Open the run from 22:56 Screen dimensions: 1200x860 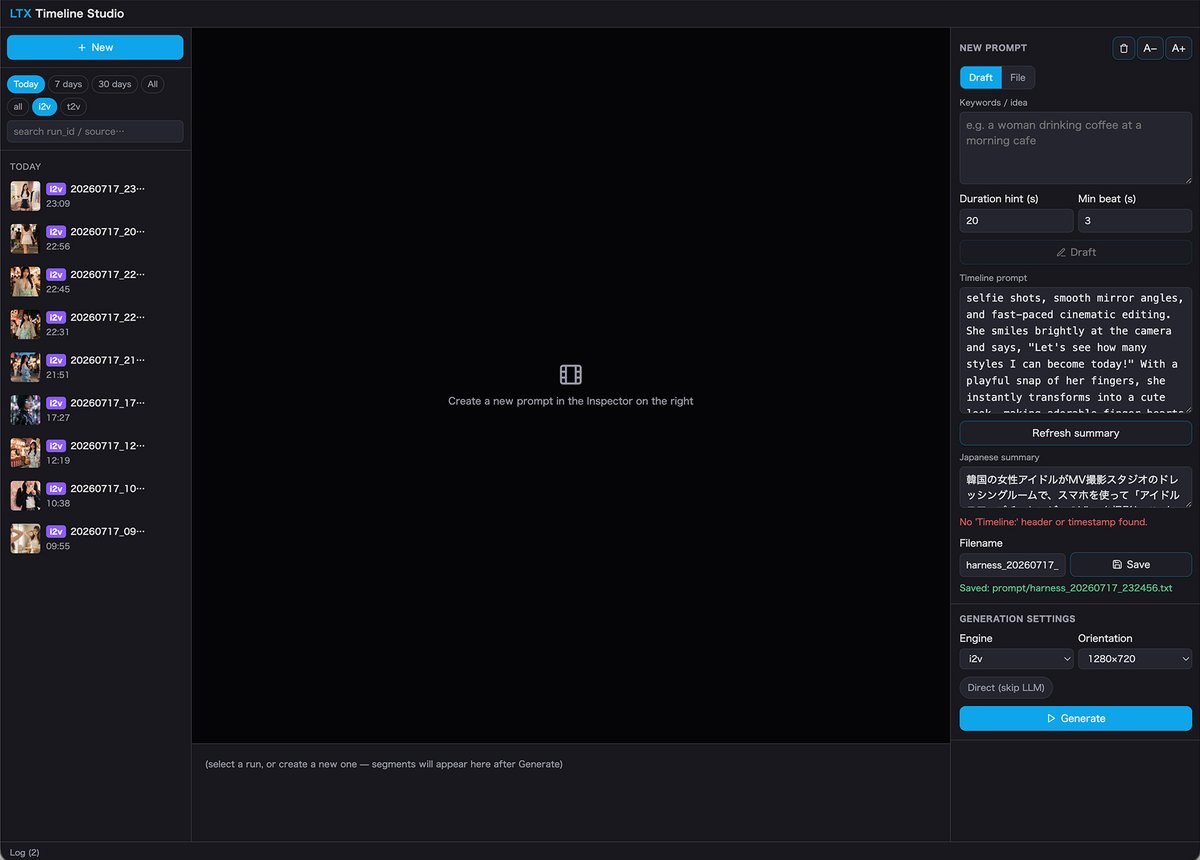tap(95, 239)
